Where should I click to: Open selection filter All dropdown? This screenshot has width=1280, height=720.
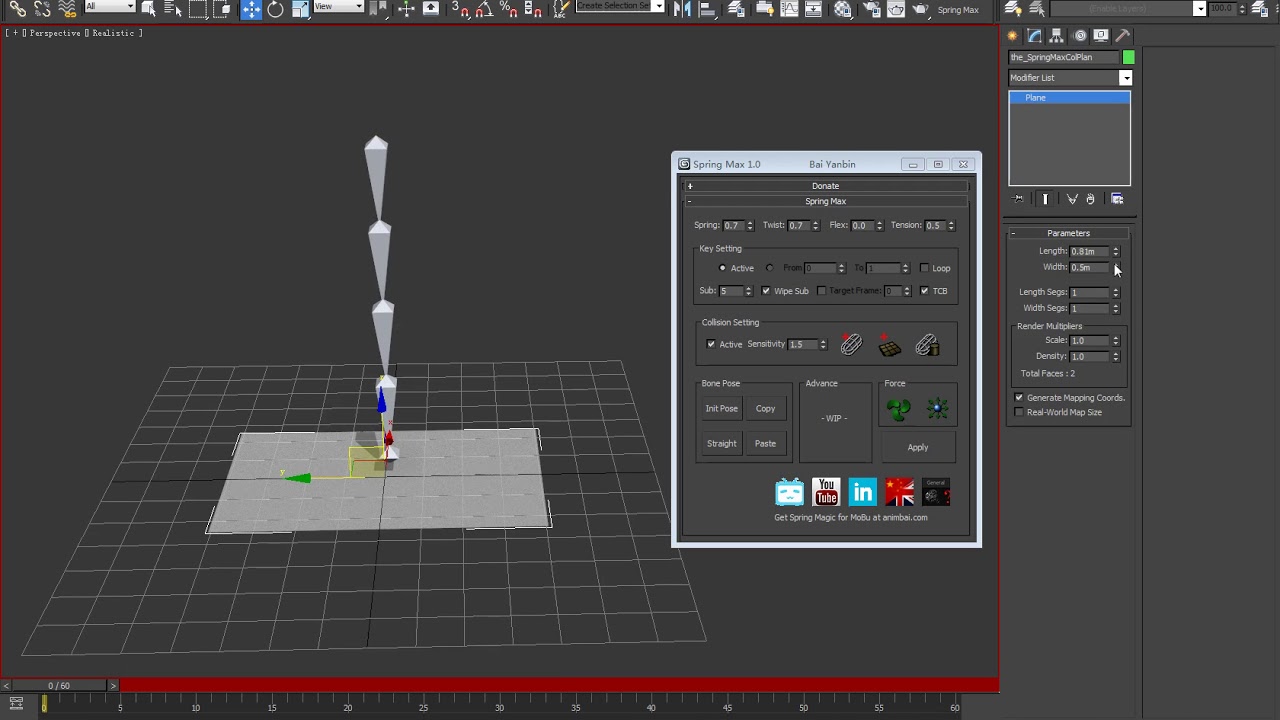110,7
